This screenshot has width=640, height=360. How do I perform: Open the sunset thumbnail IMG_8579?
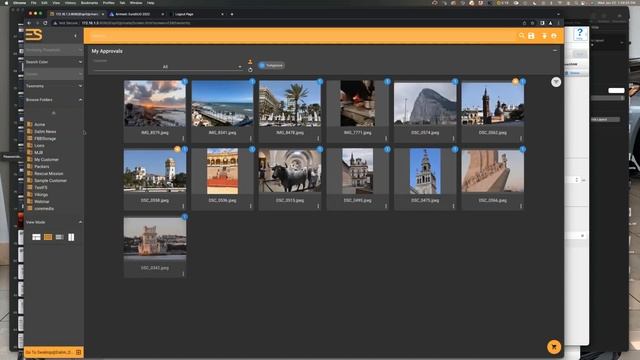point(155,103)
